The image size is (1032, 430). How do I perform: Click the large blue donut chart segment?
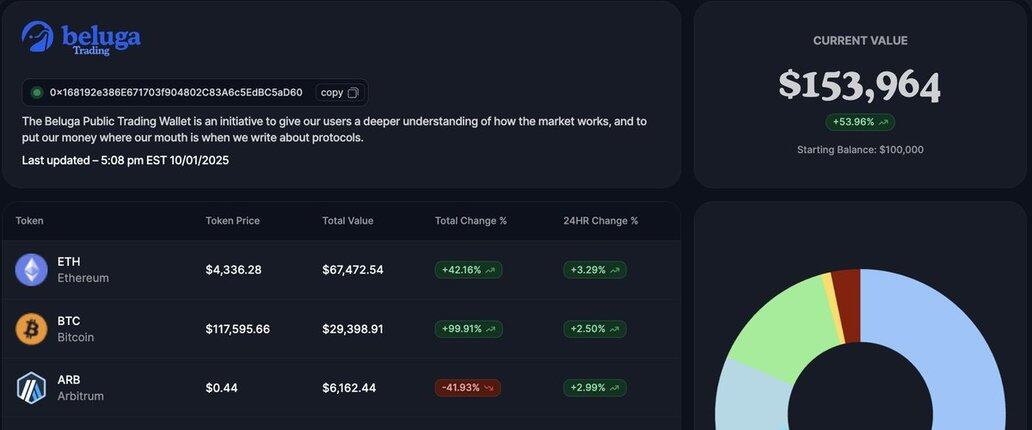coord(950,340)
